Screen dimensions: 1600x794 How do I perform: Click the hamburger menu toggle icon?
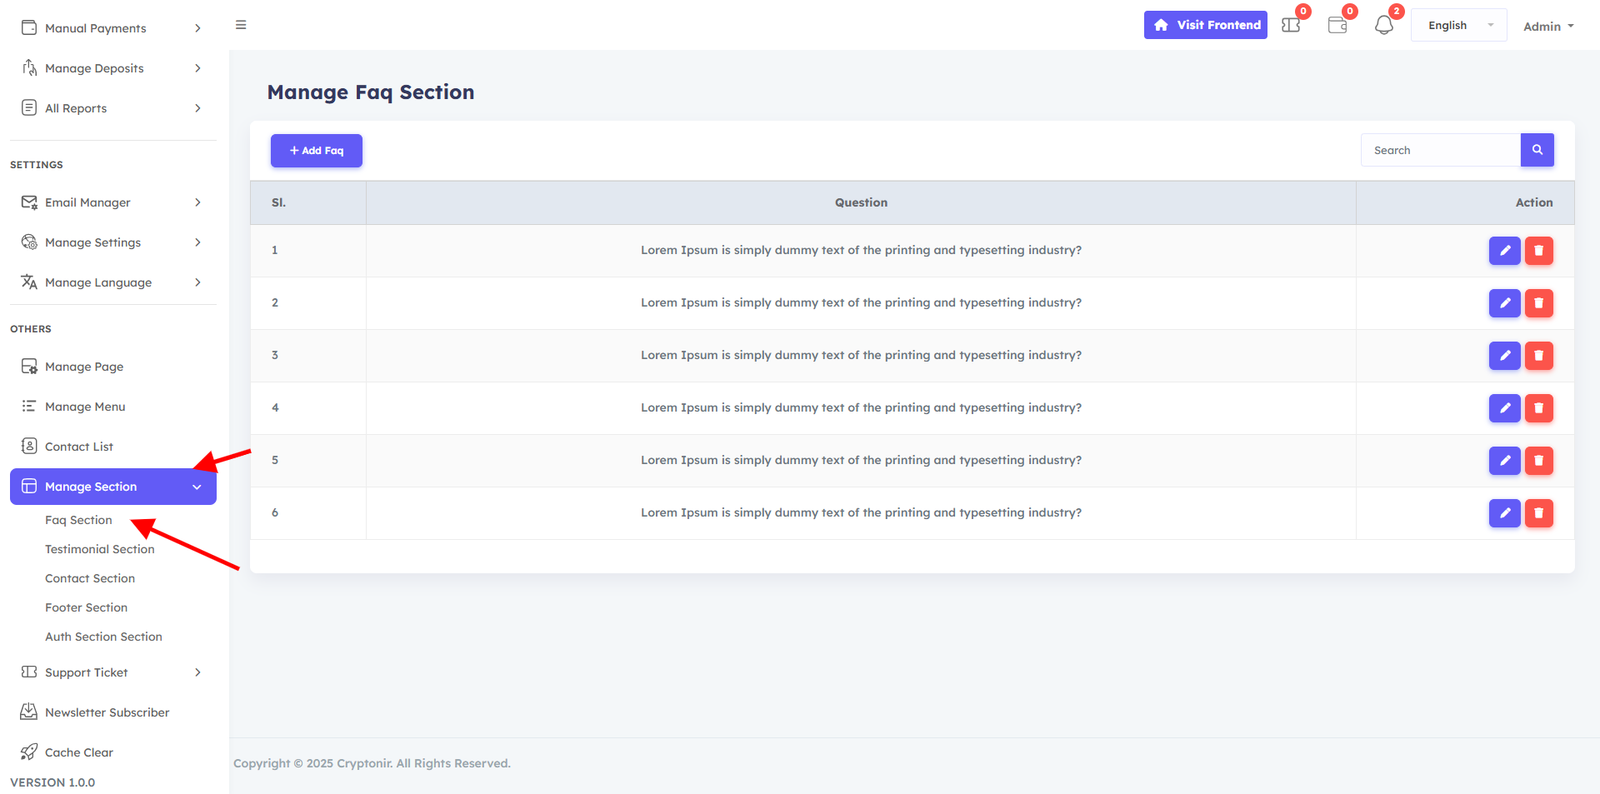pos(241,25)
